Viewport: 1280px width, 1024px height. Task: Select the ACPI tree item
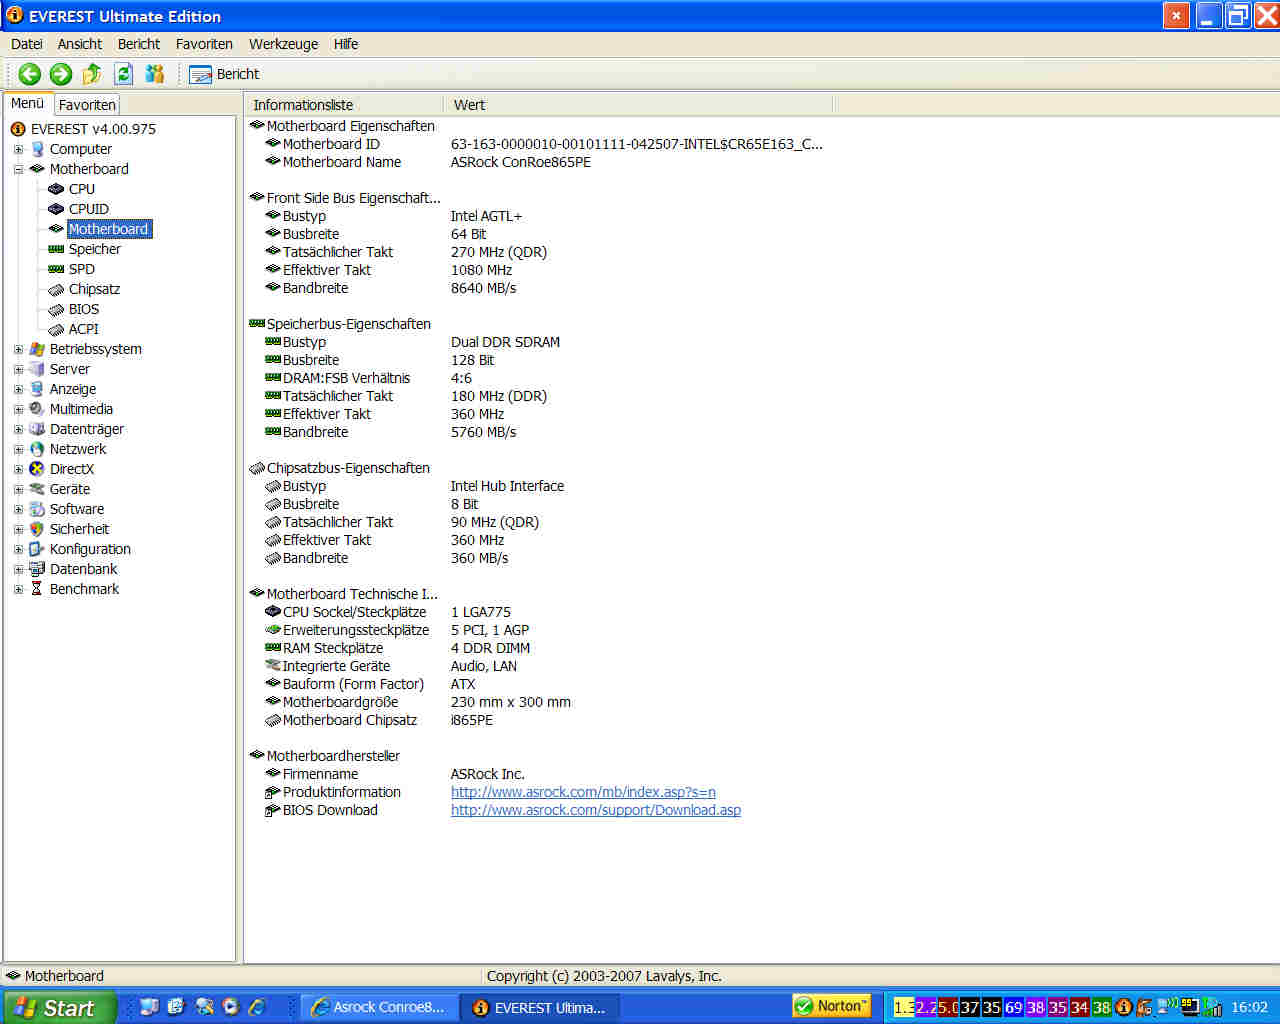click(x=84, y=329)
